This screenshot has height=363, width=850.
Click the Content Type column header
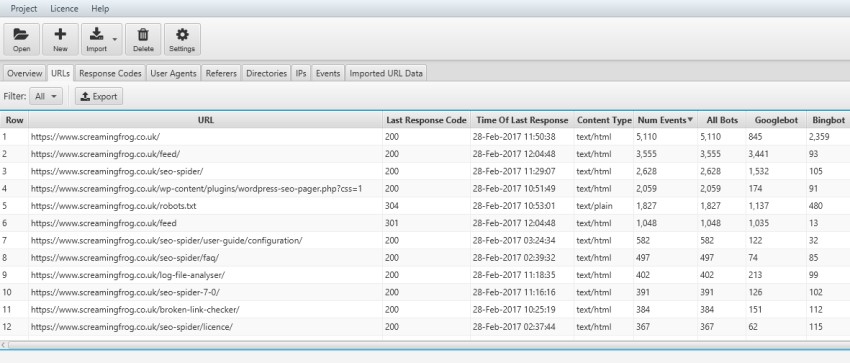click(x=604, y=120)
